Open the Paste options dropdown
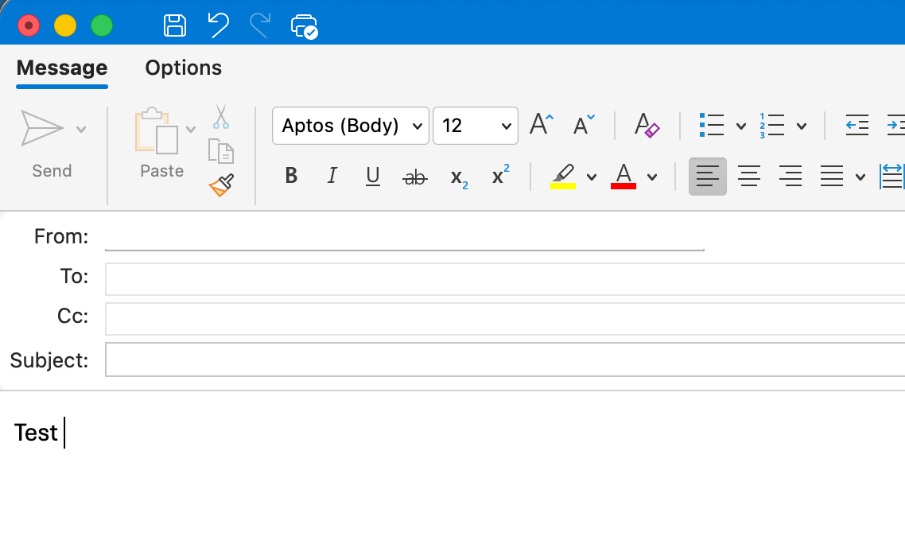This screenshot has width=905, height=540. [191, 129]
